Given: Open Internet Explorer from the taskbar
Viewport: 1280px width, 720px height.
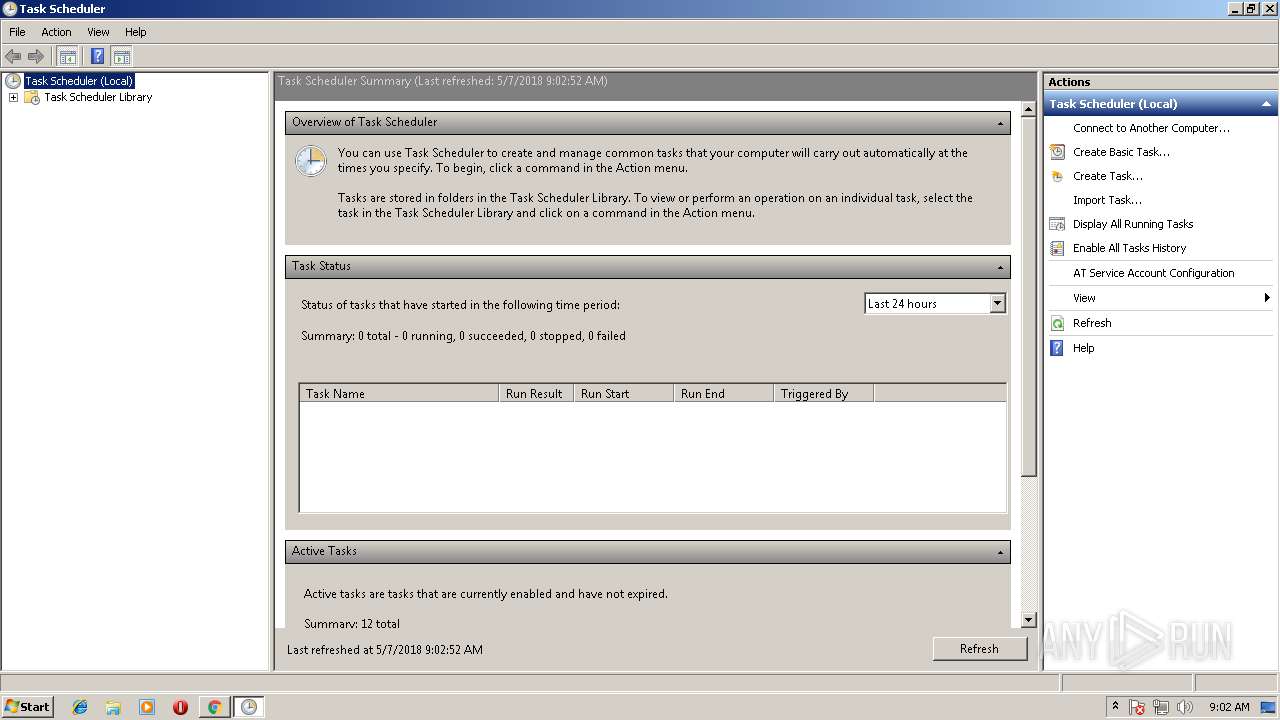Looking at the screenshot, I should pyautogui.click(x=80, y=707).
